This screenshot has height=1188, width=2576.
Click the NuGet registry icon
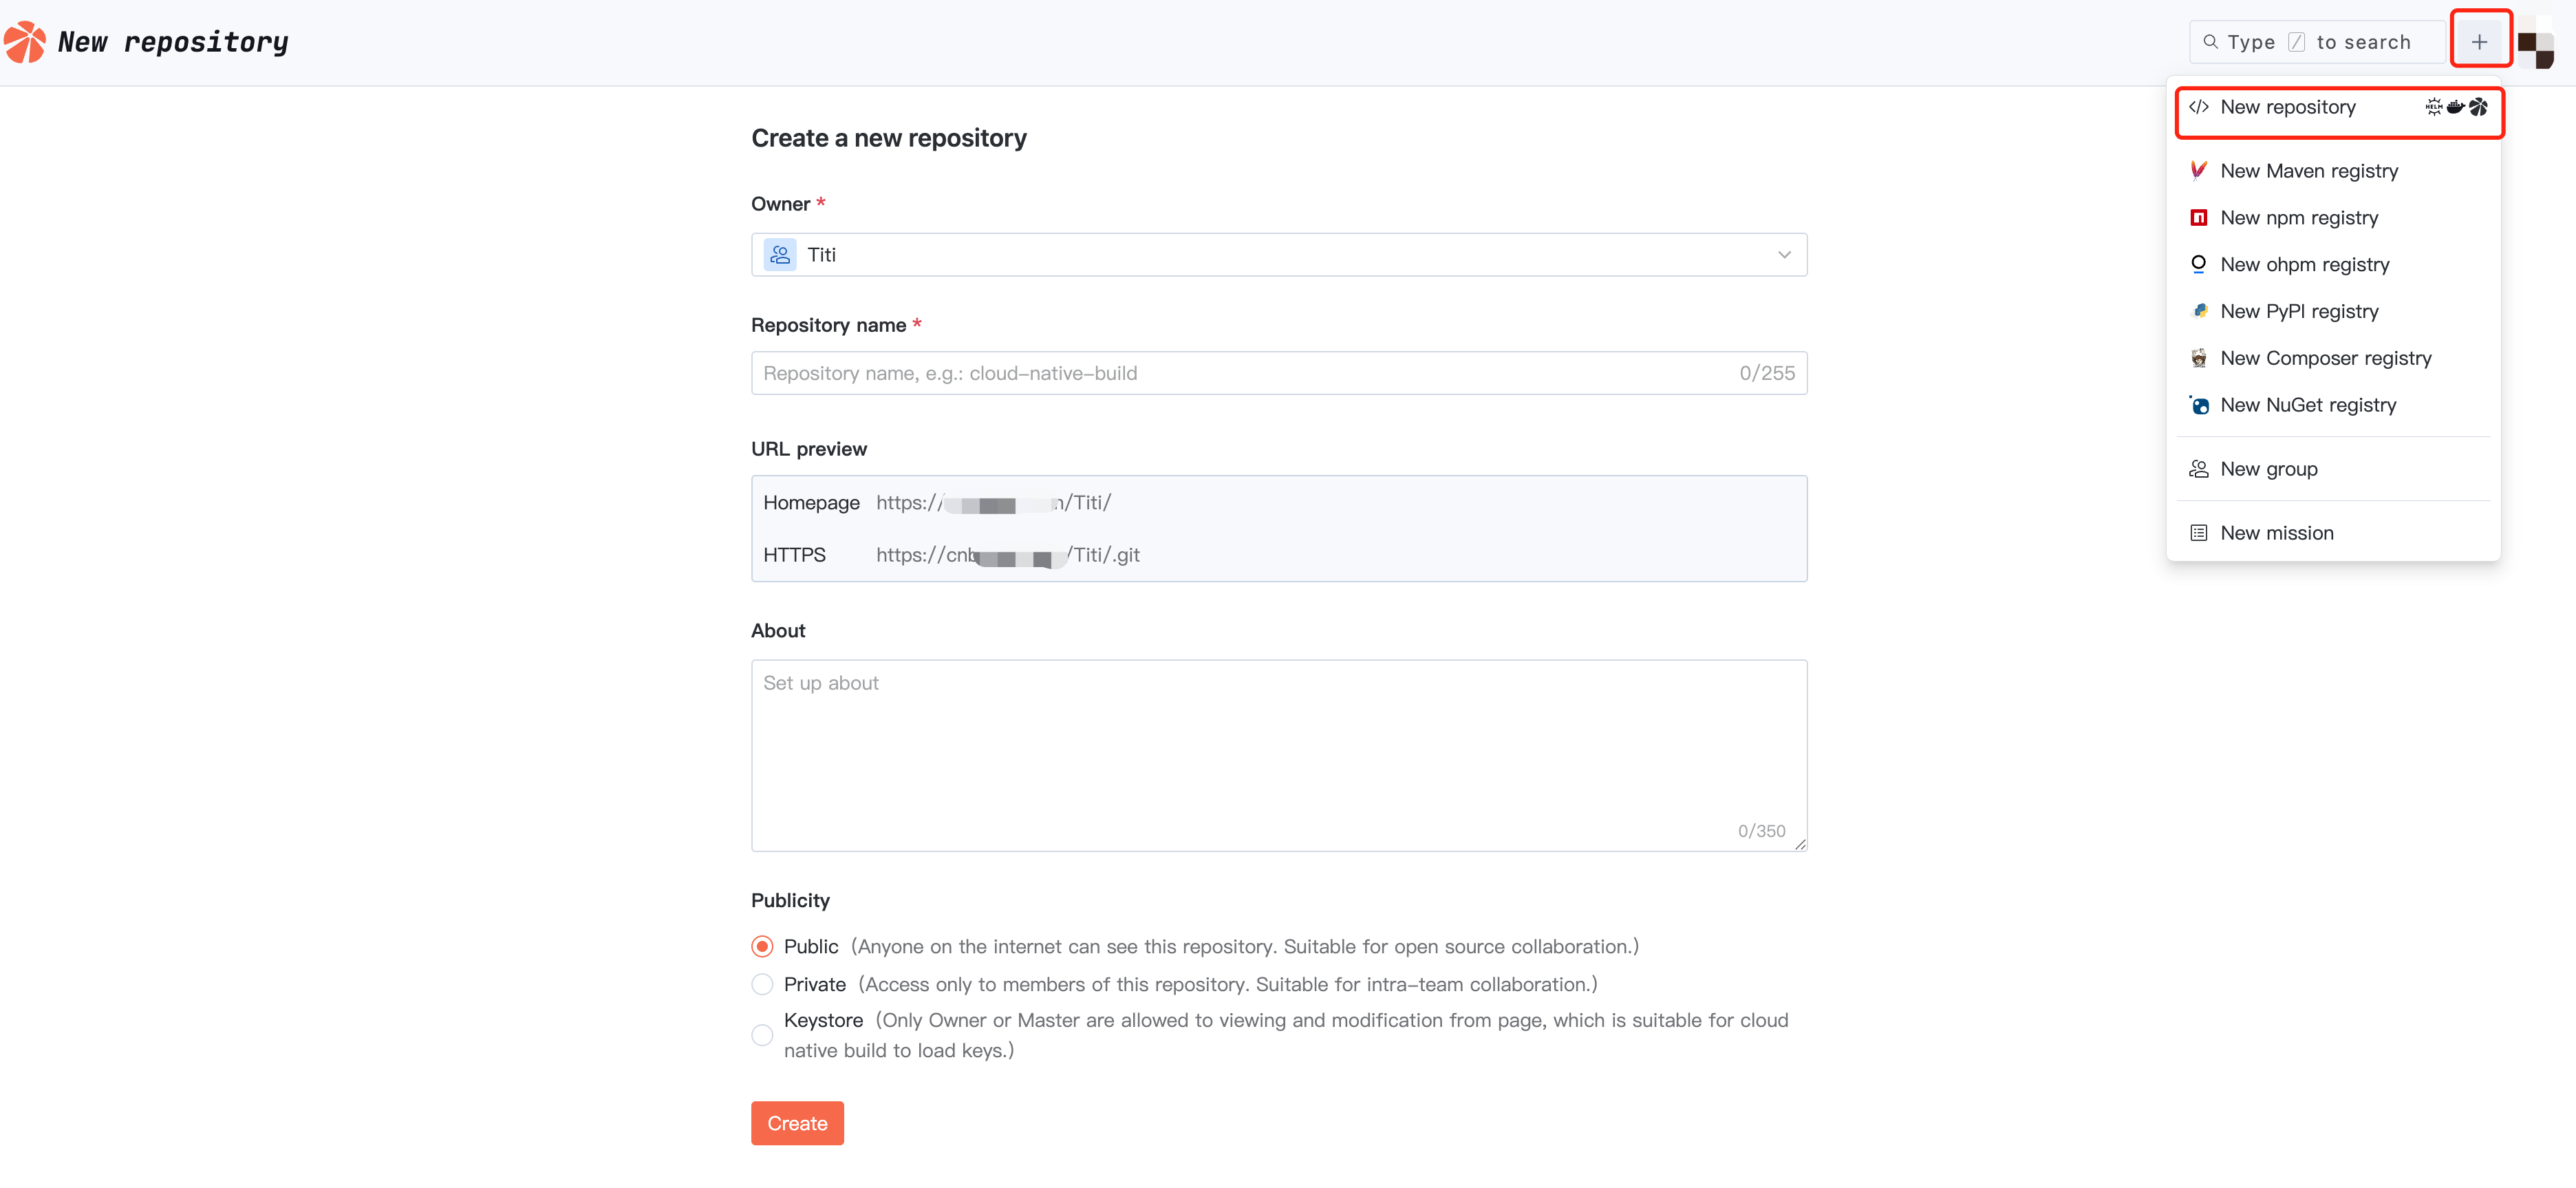coord(2198,405)
